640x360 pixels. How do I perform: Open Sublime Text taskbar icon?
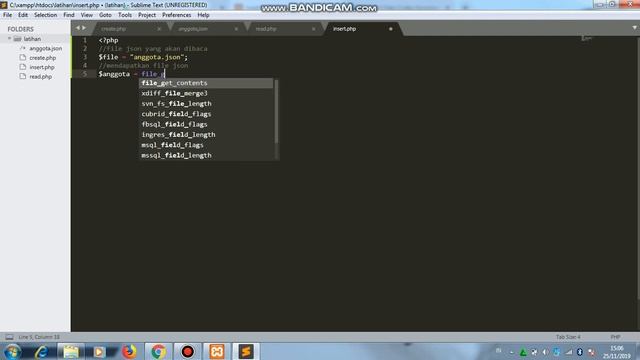(x=246, y=351)
